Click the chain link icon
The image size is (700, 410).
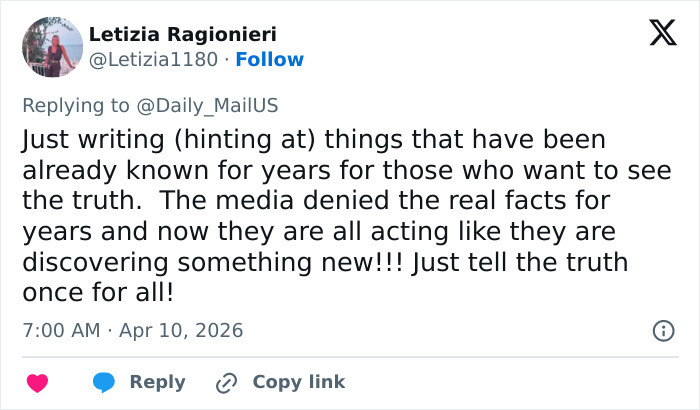(227, 382)
